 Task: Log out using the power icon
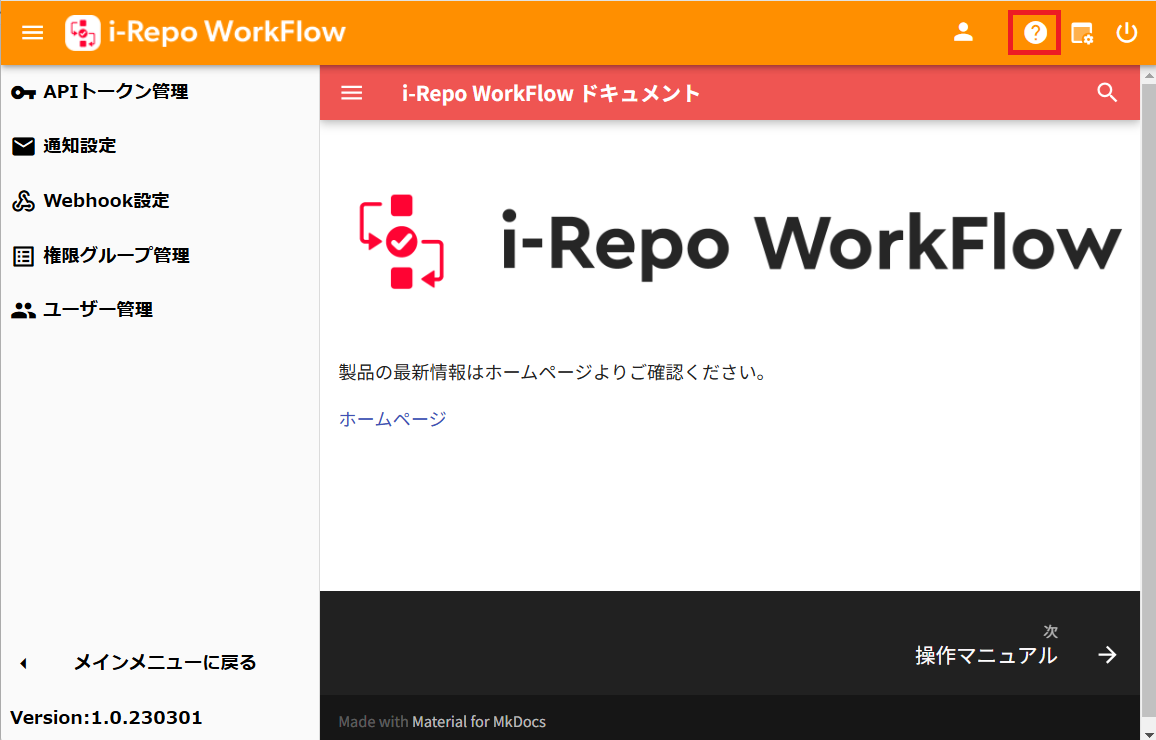[x=1127, y=31]
